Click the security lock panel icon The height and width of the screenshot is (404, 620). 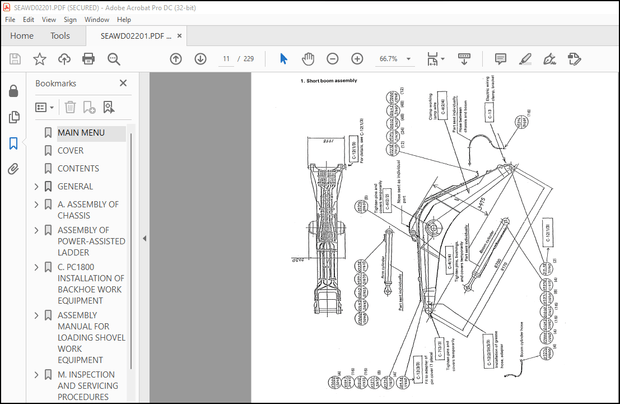click(x=13, y=91)
